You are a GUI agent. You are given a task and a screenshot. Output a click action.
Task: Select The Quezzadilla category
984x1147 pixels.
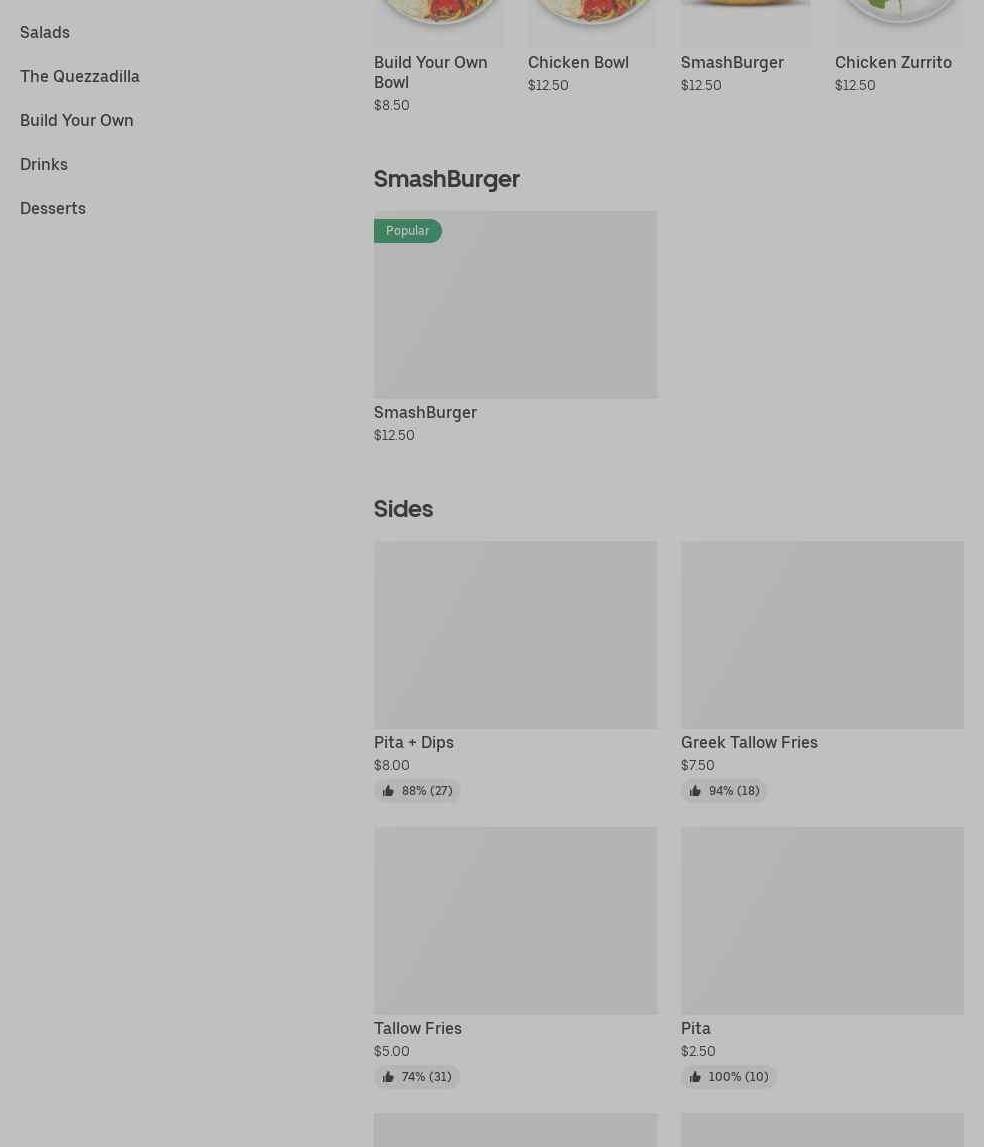click(x=80, y=76)
